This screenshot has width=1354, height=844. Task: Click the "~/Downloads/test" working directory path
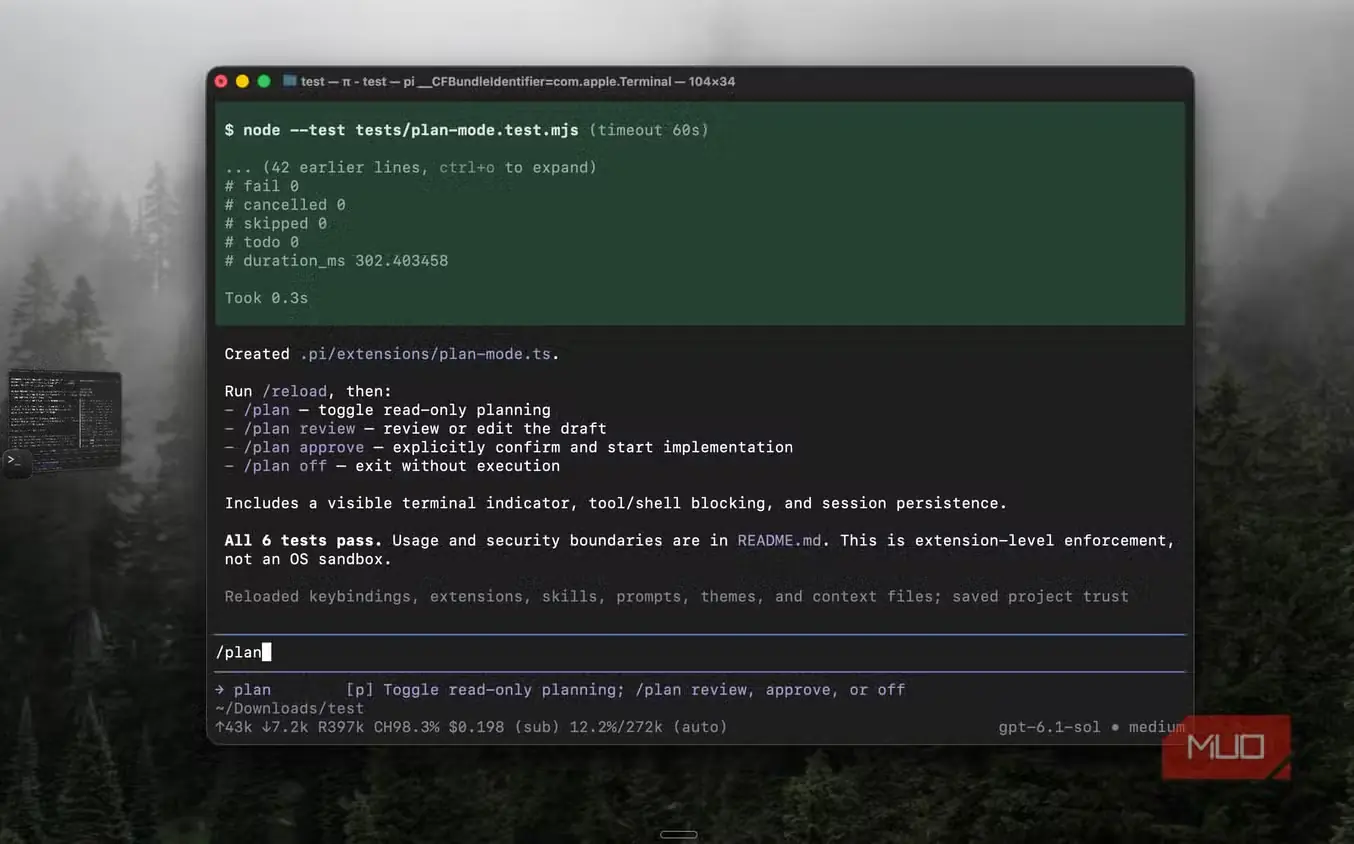click(x=290, y=708)
